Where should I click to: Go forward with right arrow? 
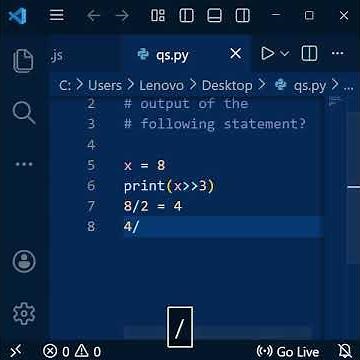pos(122,16)
